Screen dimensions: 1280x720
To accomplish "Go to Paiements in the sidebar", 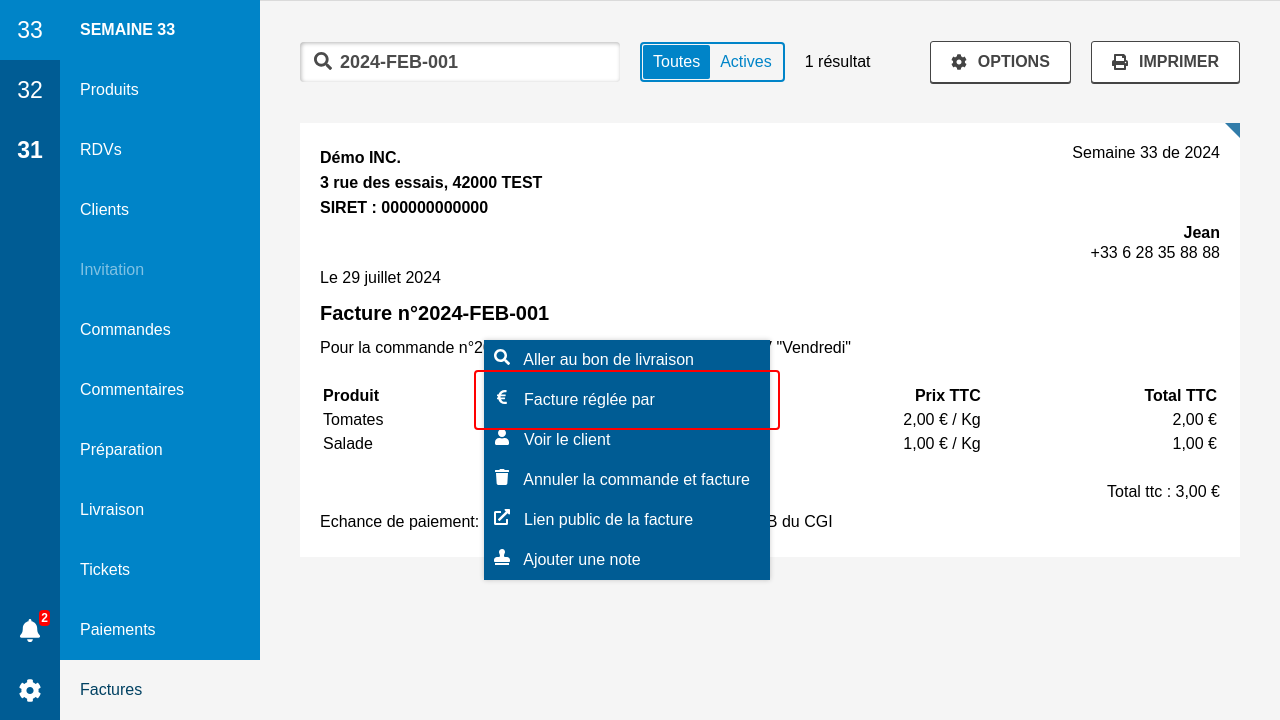I will [117, 629].
